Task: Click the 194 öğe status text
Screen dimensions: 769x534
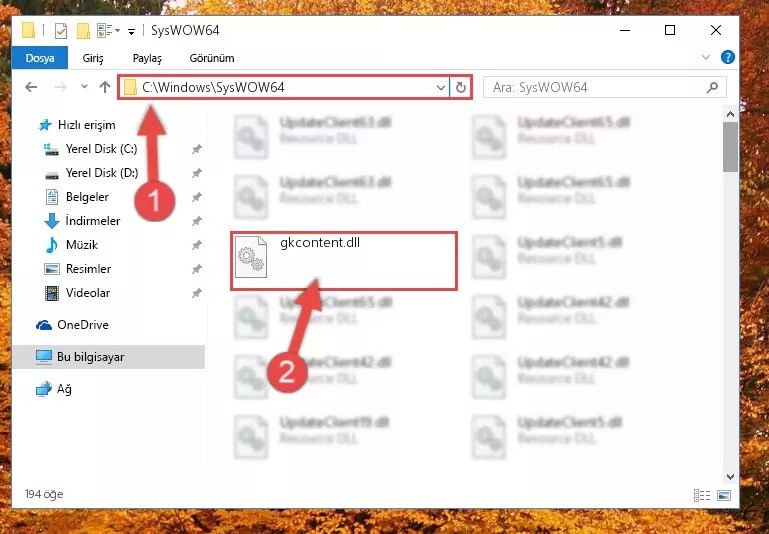Action: tap(44, 494)
